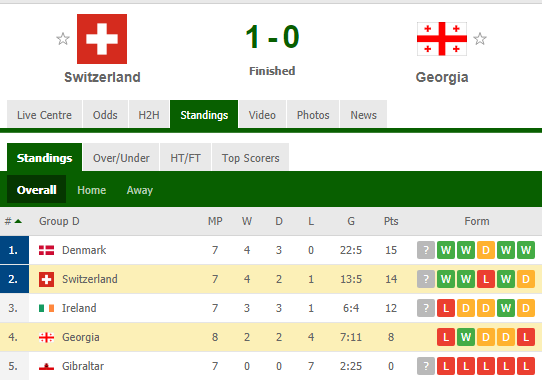Click Georgia's green W form badge

pos(466,337)
